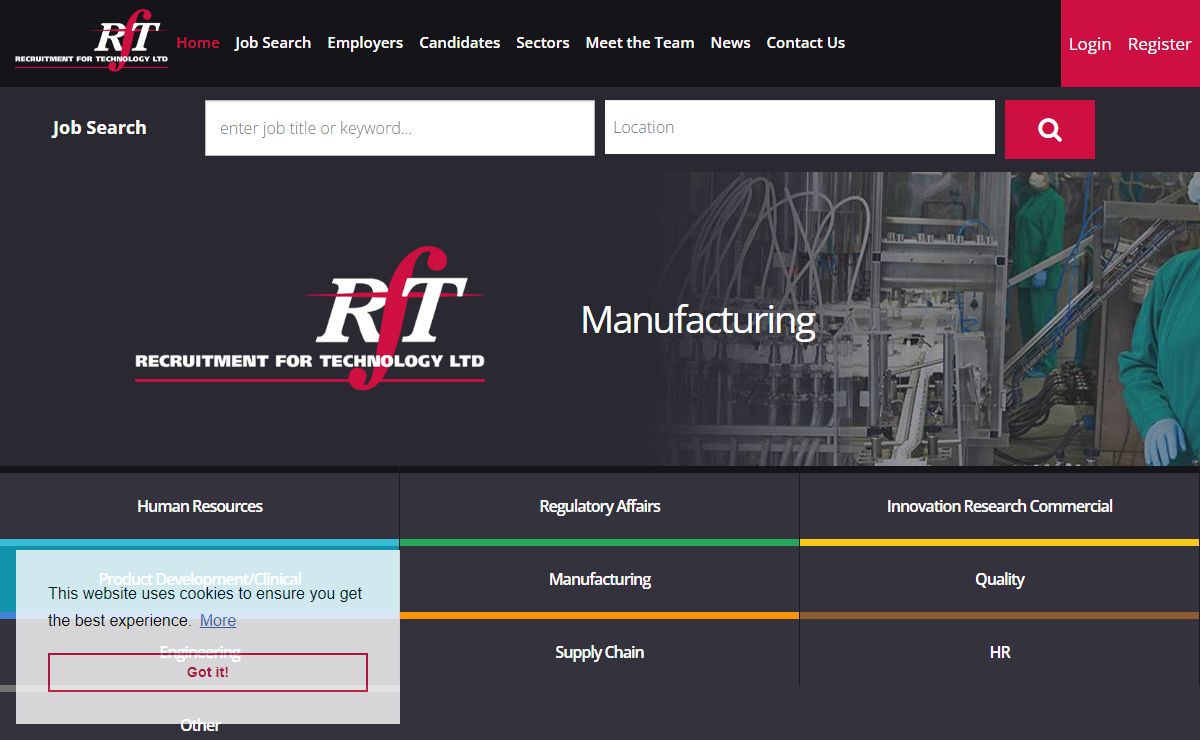Open the Human Resources sector
The width and height of the screenshot is (1200, 740).
200,506
